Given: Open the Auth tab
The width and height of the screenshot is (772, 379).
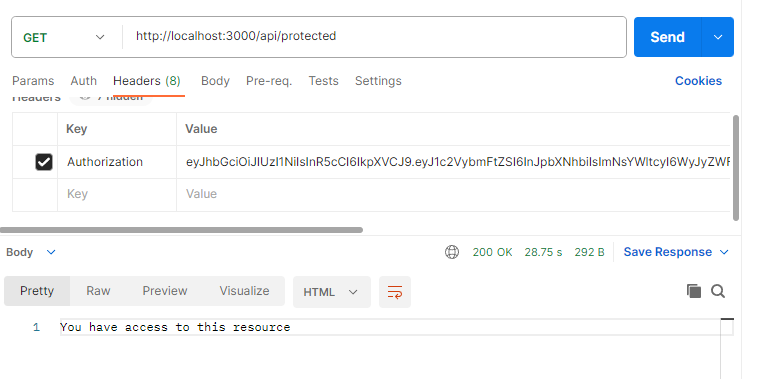Looking at the screenshot, I should click(84, 81).
